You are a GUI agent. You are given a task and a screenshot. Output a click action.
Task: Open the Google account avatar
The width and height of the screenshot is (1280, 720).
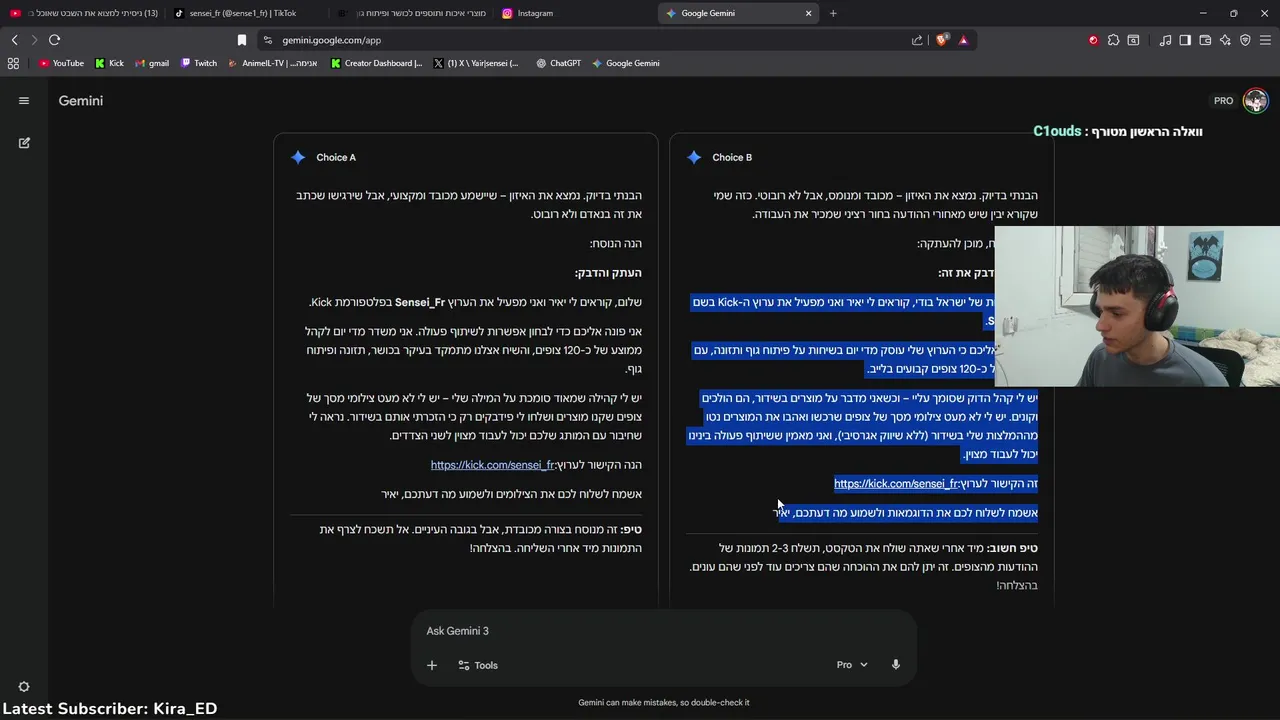(x=1256, y=100)
